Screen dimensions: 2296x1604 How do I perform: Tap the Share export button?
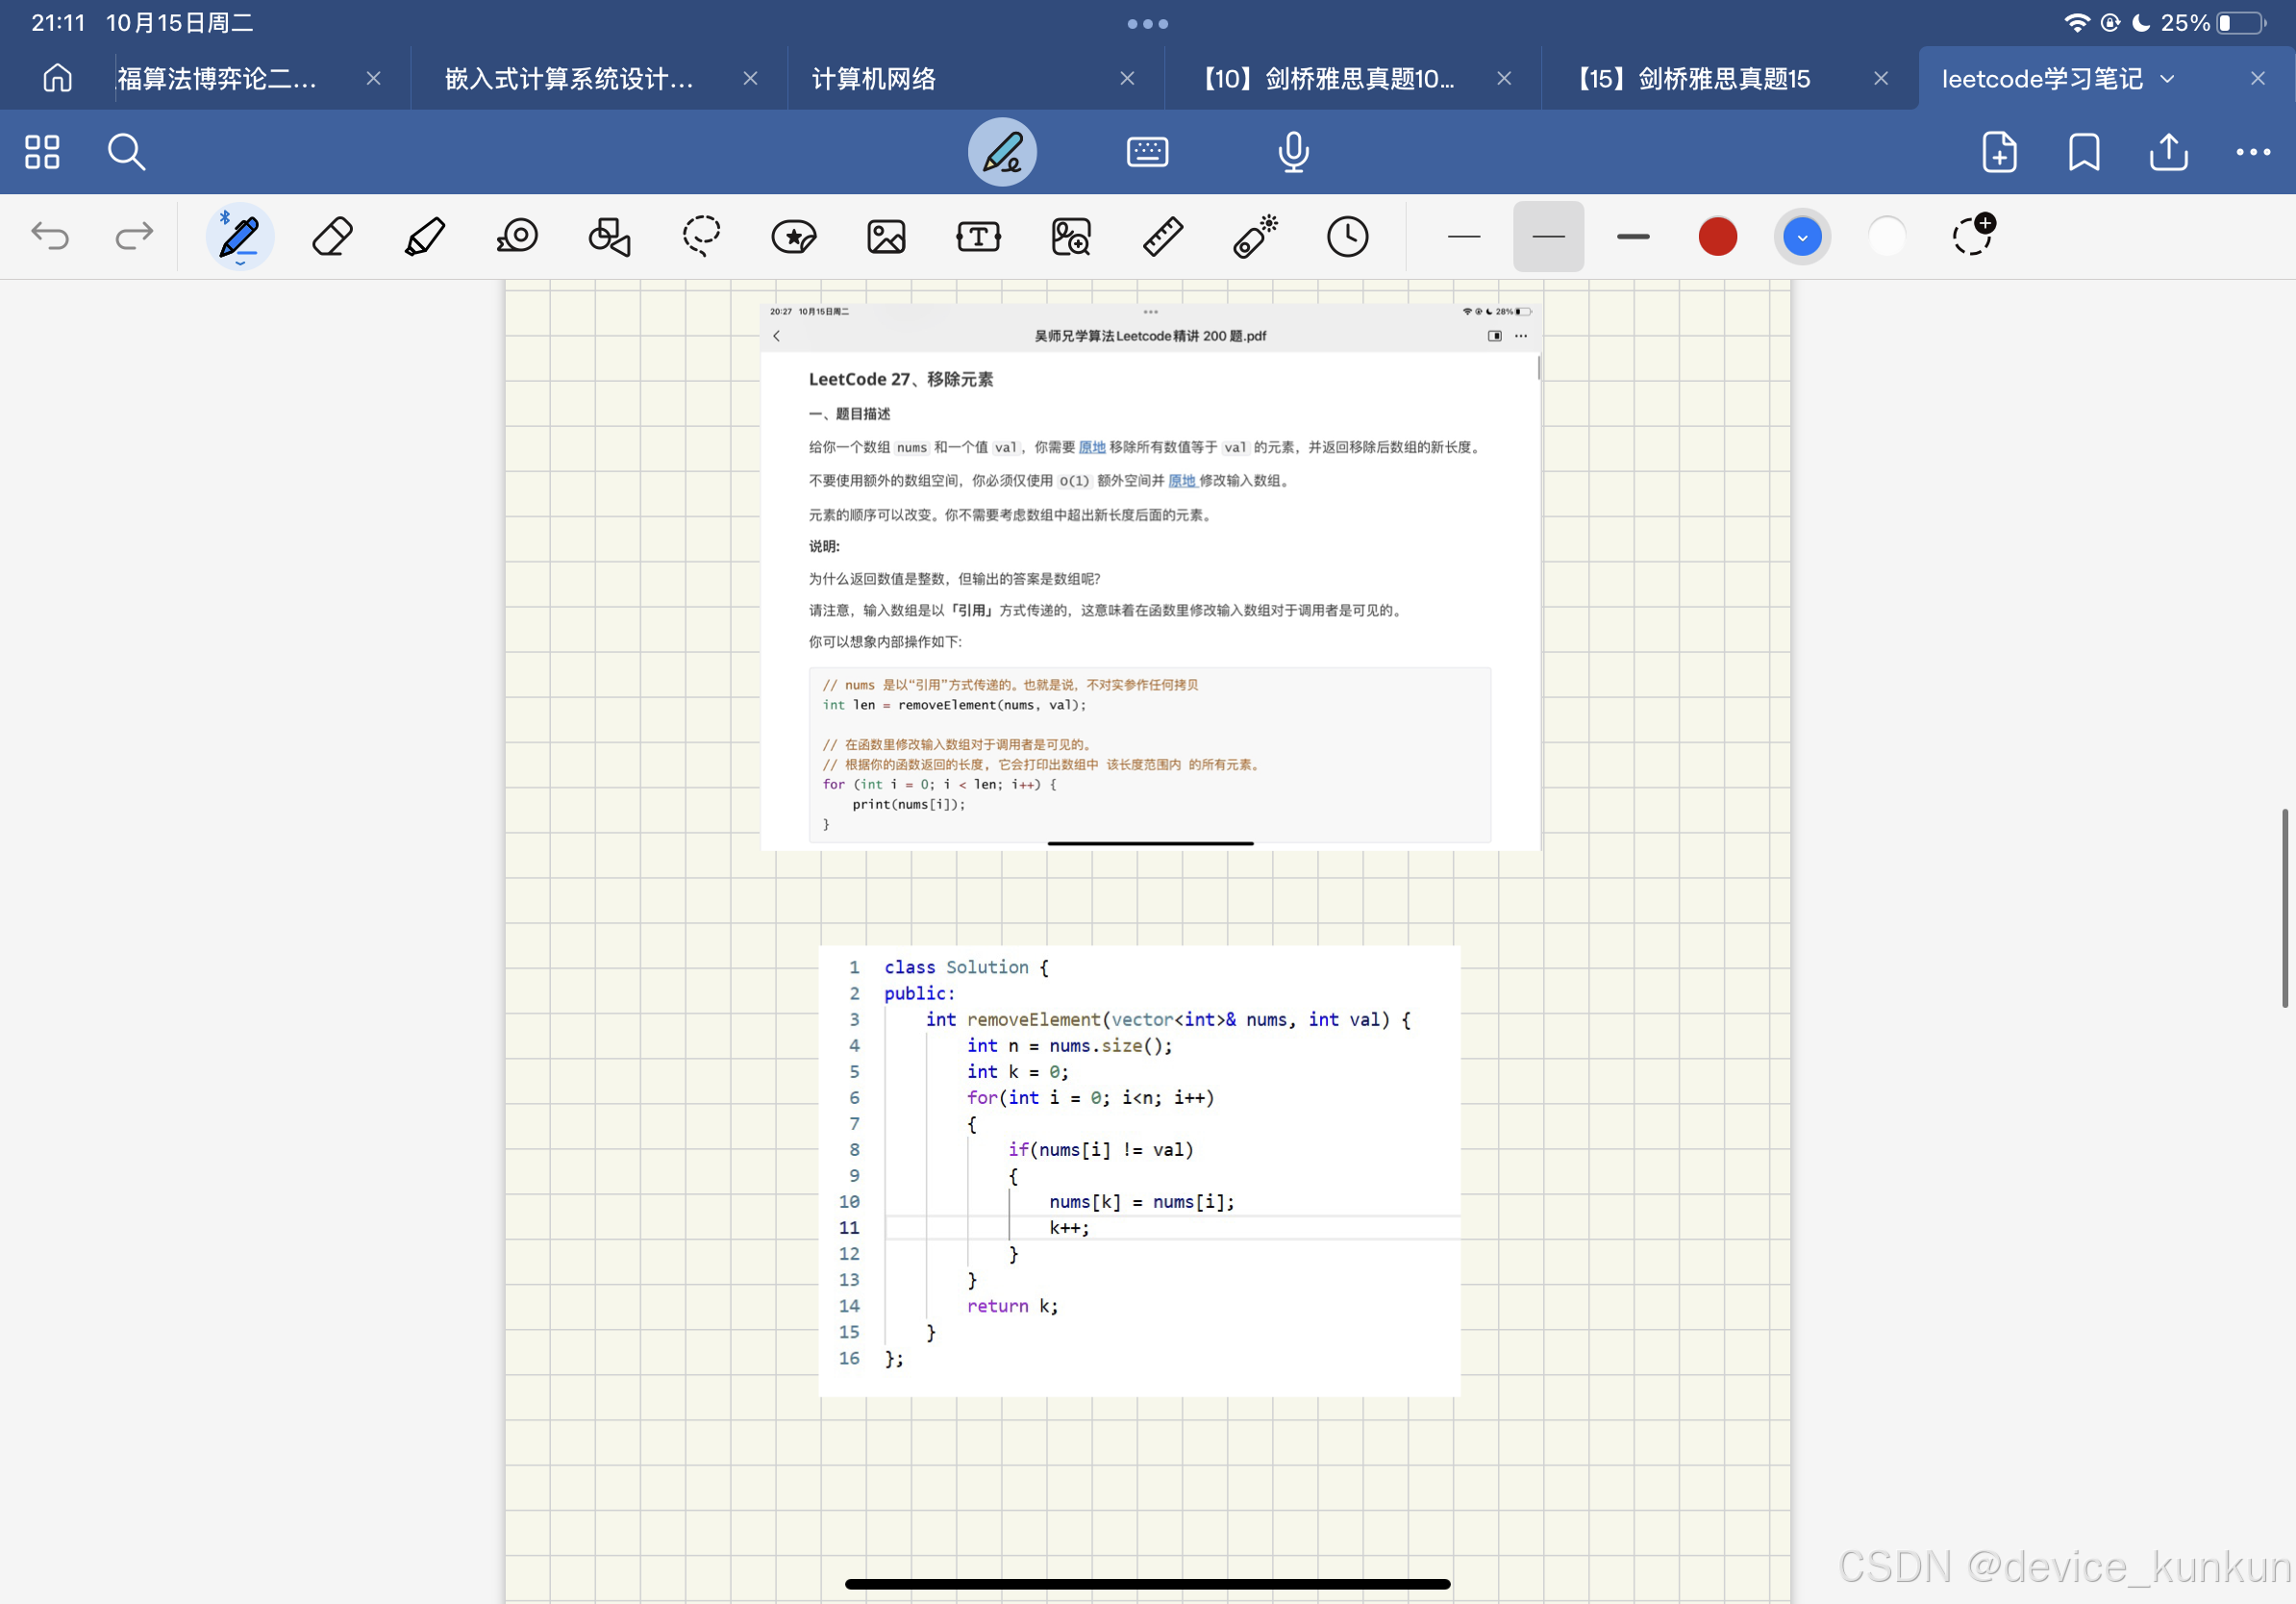(x=2168, y=152)
